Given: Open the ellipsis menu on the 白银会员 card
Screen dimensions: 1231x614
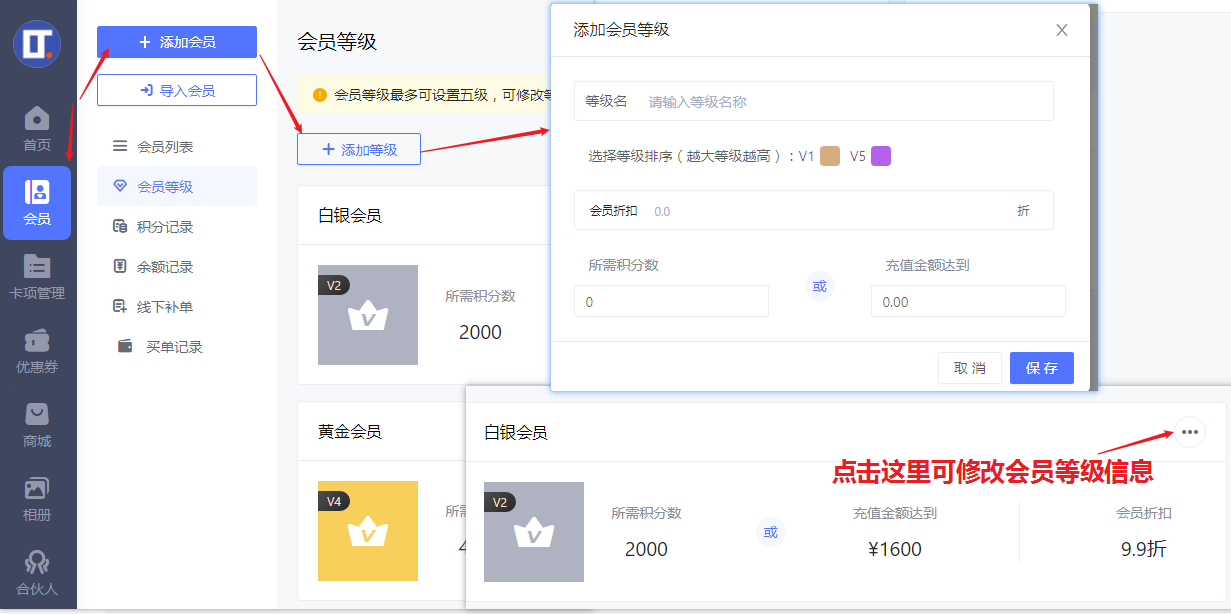Looking at the screenshot, I should 1189,432.
